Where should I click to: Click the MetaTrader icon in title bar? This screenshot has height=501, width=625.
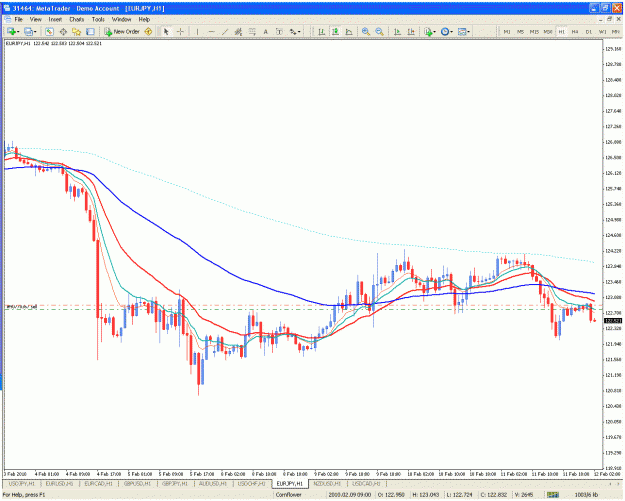(6, 8)
